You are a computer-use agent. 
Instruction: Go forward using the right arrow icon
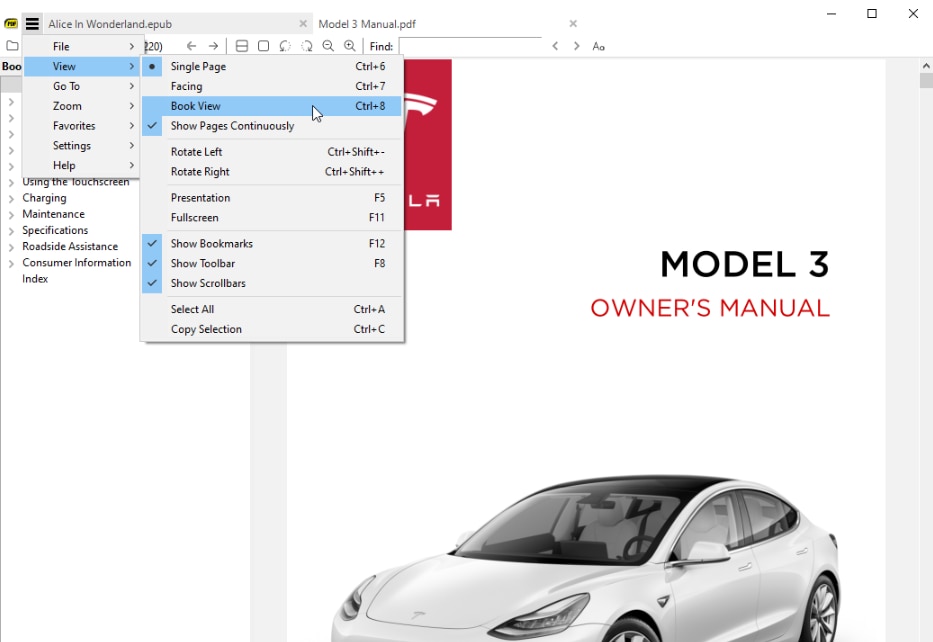tap(212, 45)
